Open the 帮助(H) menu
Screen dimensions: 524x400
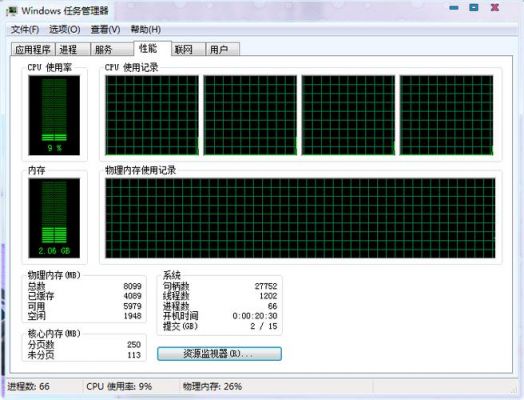[145, 30]
